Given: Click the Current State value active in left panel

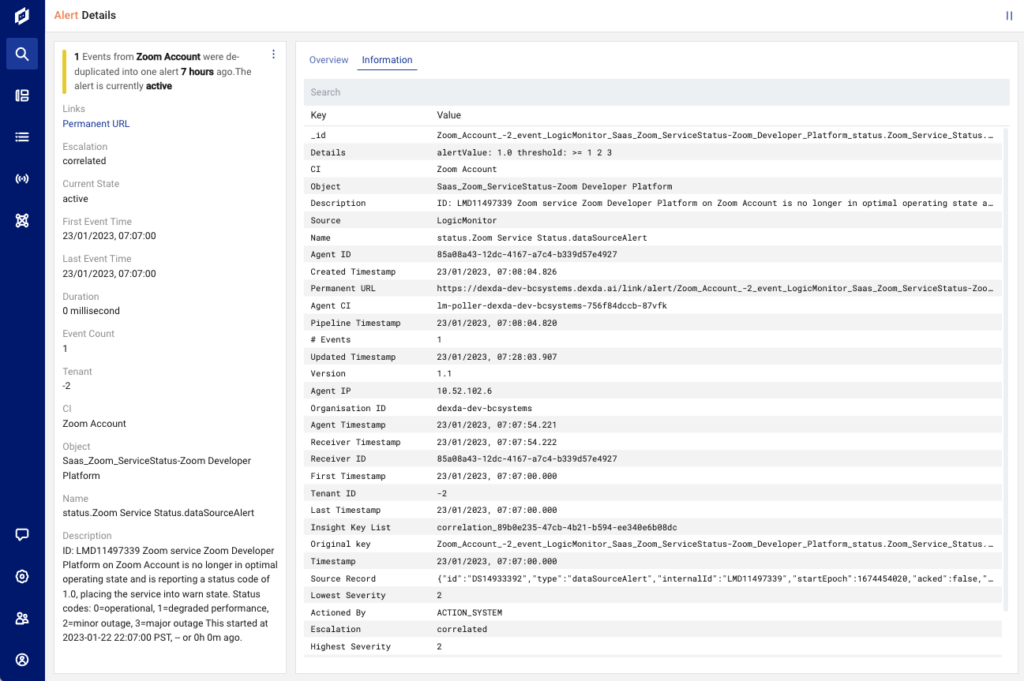Looking at the screenshot, I should [75, 198].
